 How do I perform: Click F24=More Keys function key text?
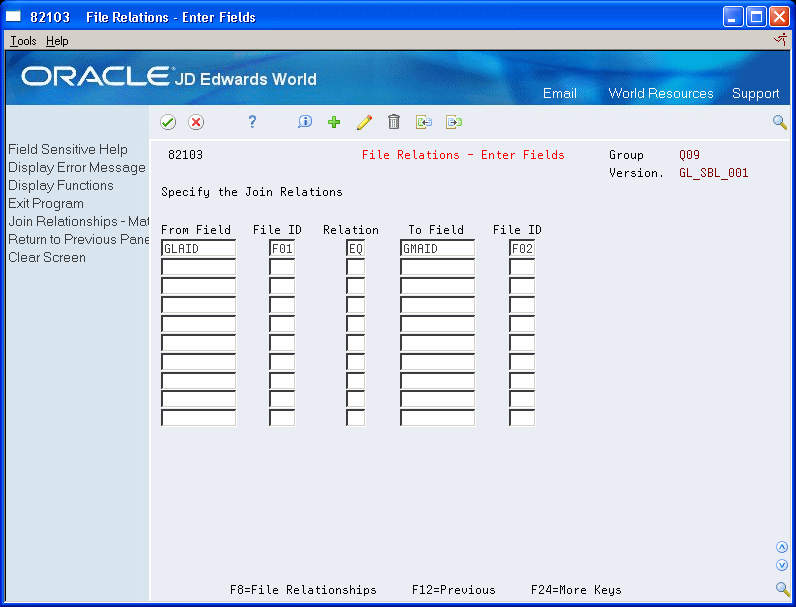pos(576,590)
